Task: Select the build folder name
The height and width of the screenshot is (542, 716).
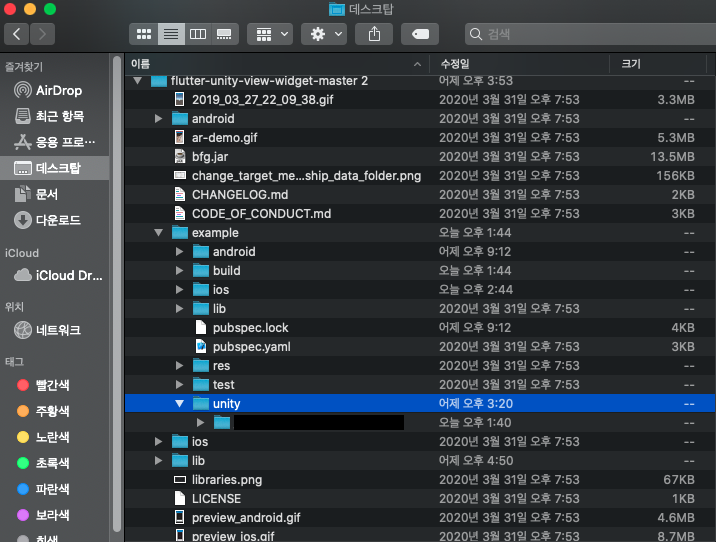Action: [226, 271]
